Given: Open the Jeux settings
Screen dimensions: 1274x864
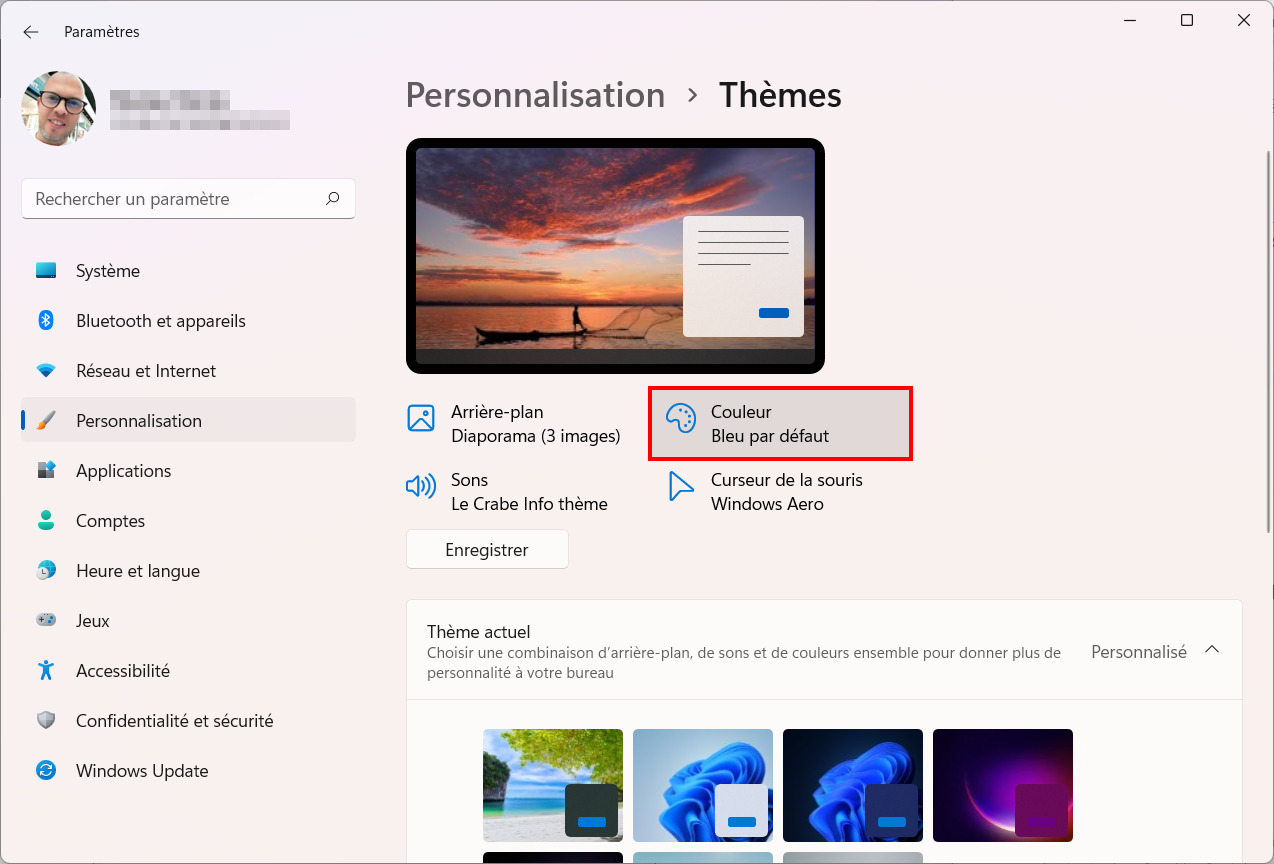Looking at the screenshot, I should tap(188, 621).
